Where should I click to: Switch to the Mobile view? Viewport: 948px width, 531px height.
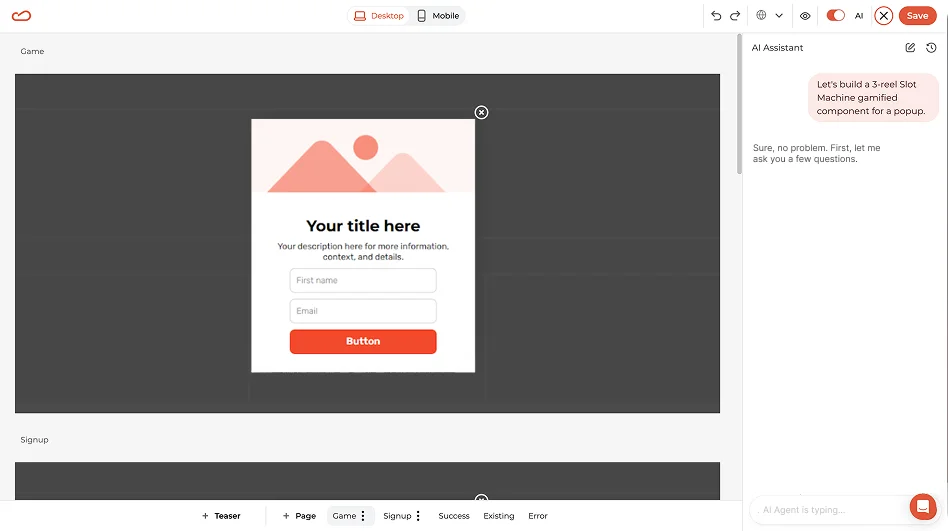tap(438, 16)
